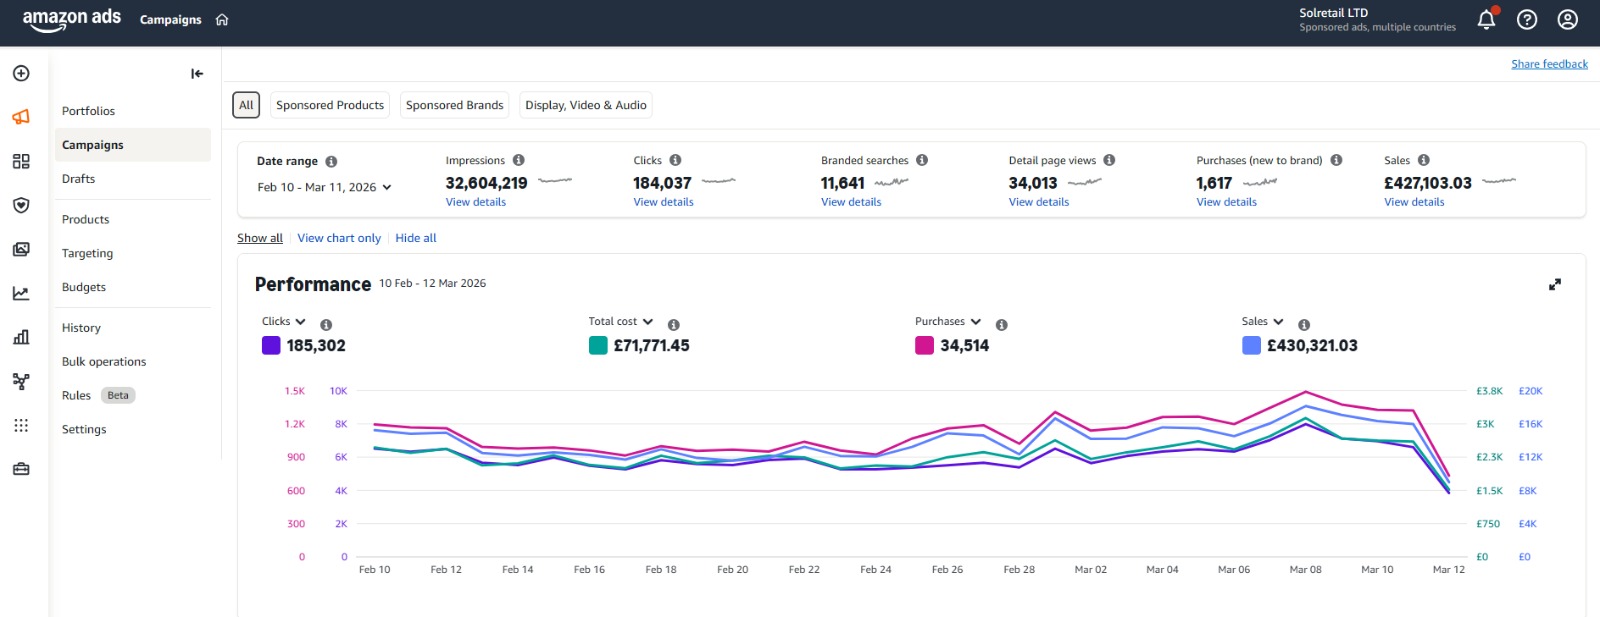The width and height of the screenshot is (1600, 617).
Task: Filter by Display, Video & Audio
Action: 585,105
